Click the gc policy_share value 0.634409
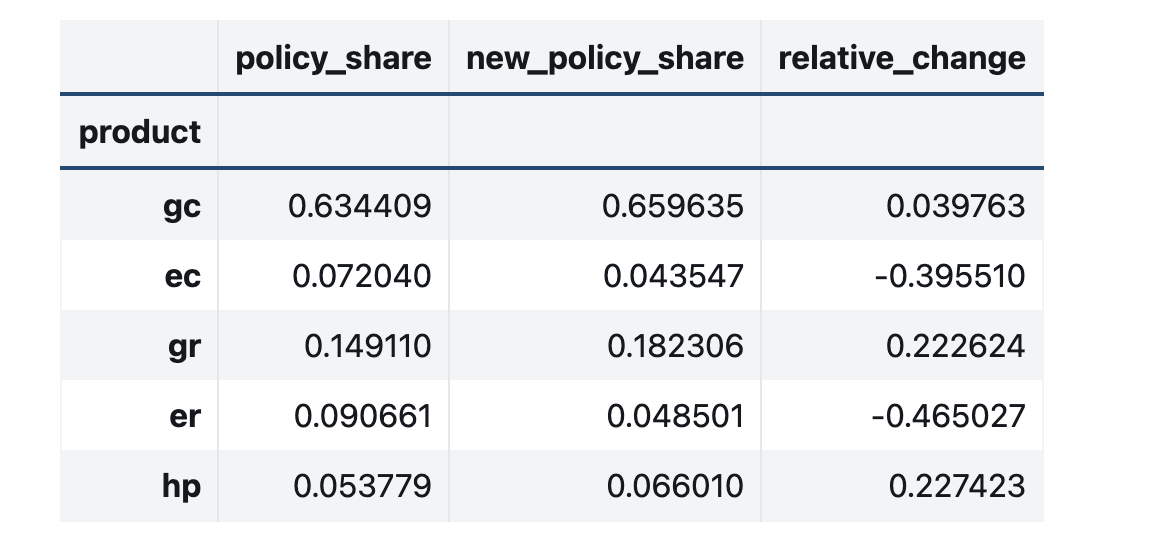The height and width of the screenshot is (544, 1152). [x=360, y=206]
